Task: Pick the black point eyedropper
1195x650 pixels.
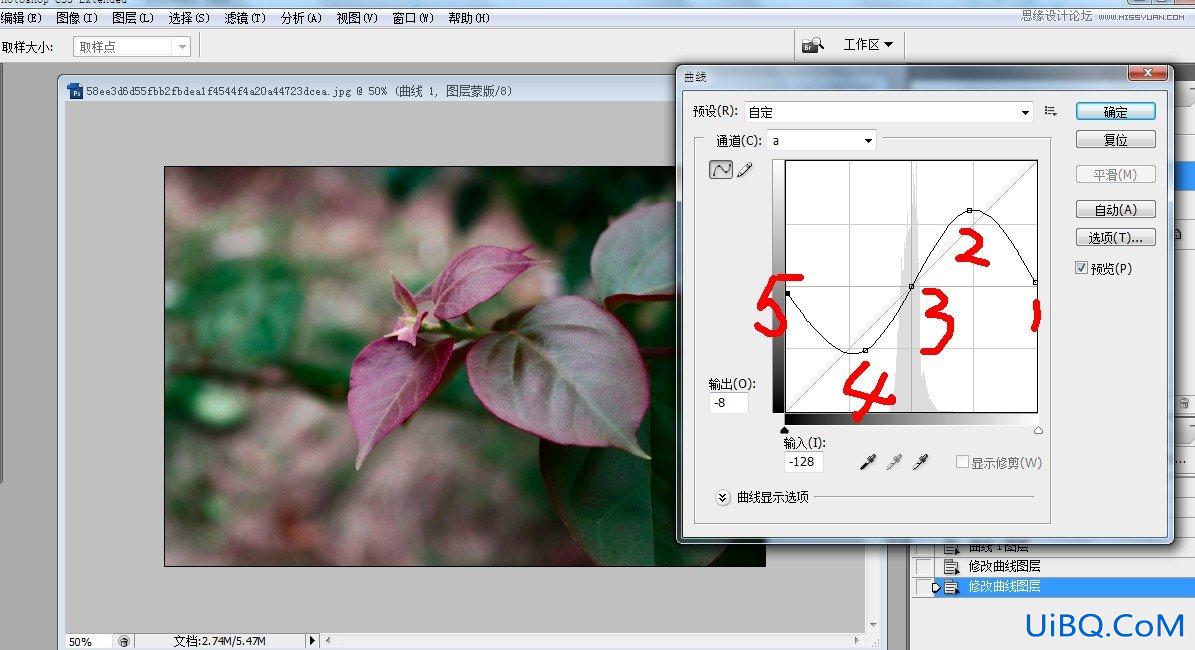Action: coord(867,462)
